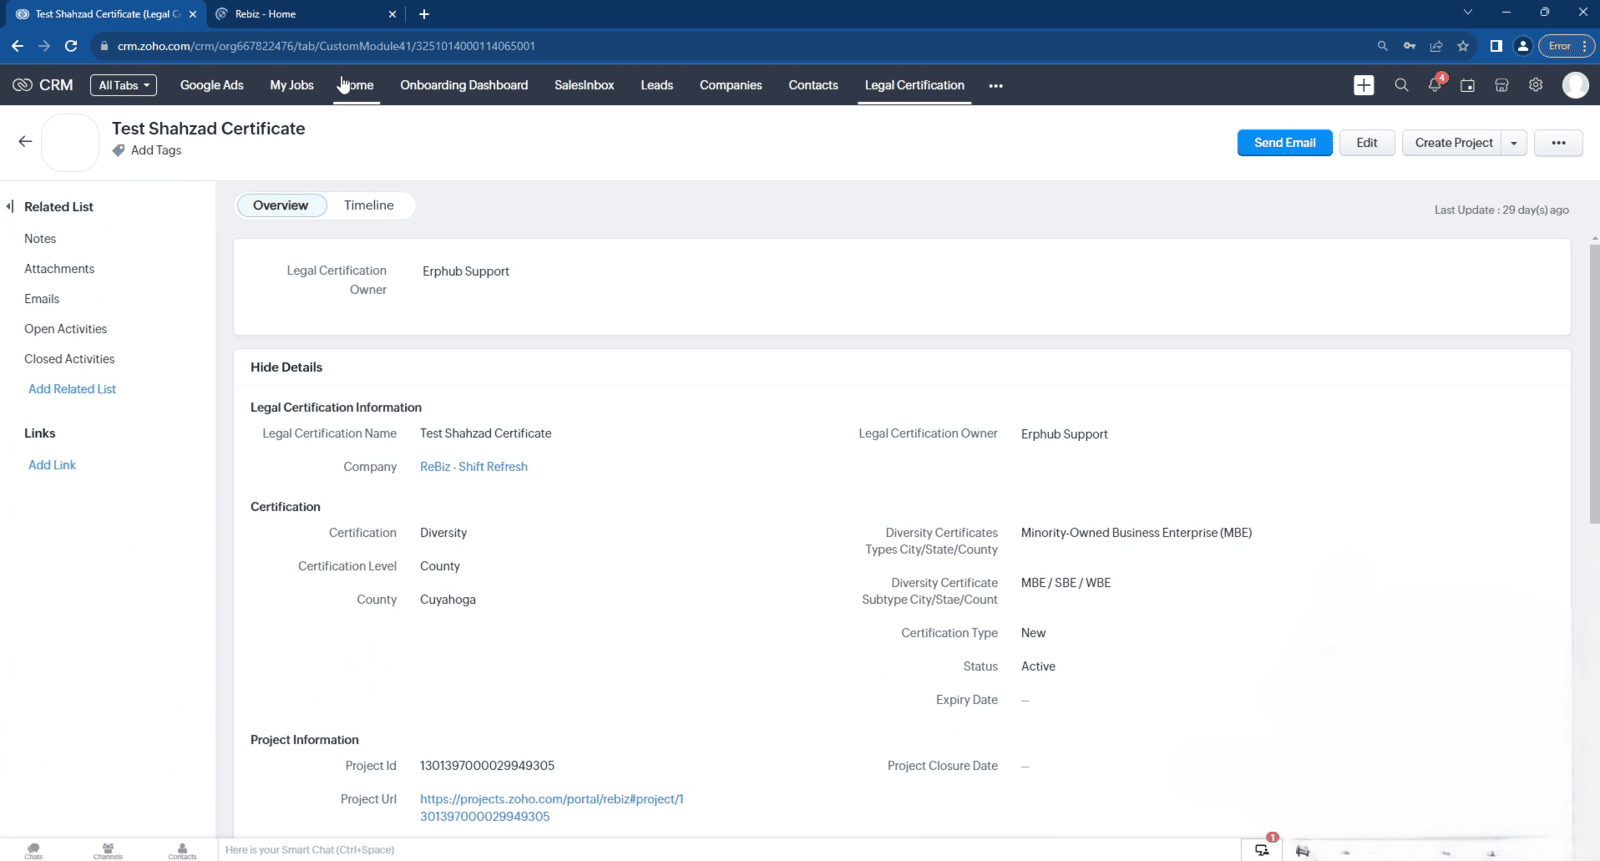The height and width of the screenshot is (861, 1600).
Task: Open the Companies module
Action: click(731, 85)
